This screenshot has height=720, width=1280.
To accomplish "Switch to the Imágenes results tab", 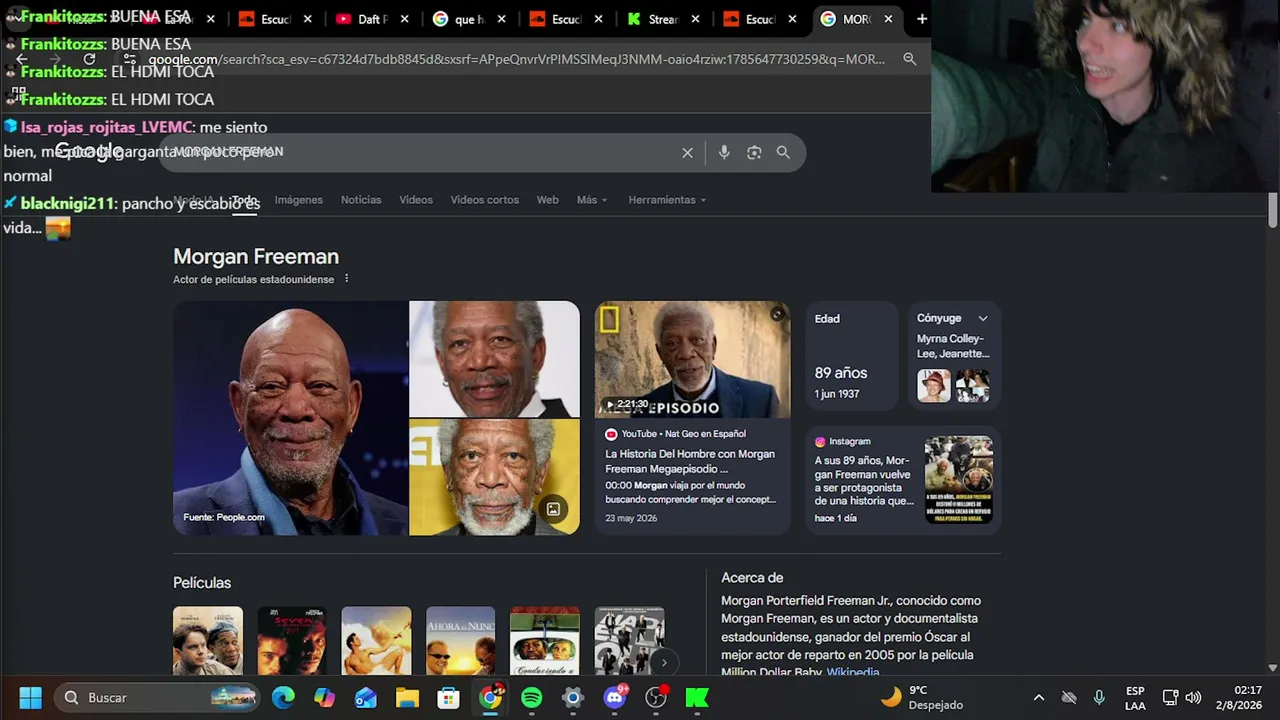I will click(x=299, y=200).
